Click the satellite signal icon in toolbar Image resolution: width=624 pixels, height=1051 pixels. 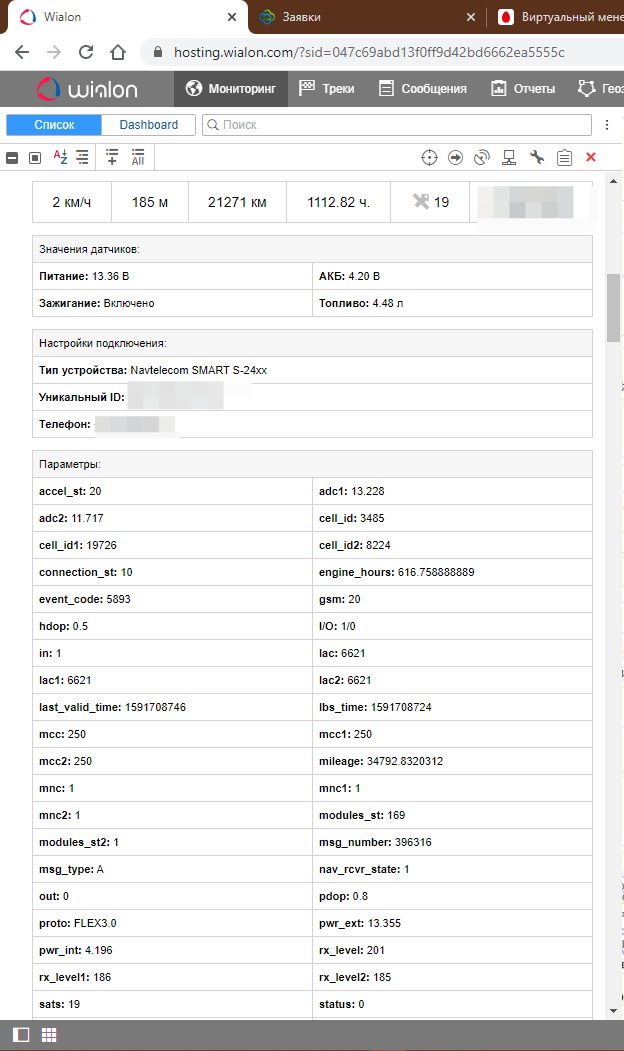tap(482, 157)
